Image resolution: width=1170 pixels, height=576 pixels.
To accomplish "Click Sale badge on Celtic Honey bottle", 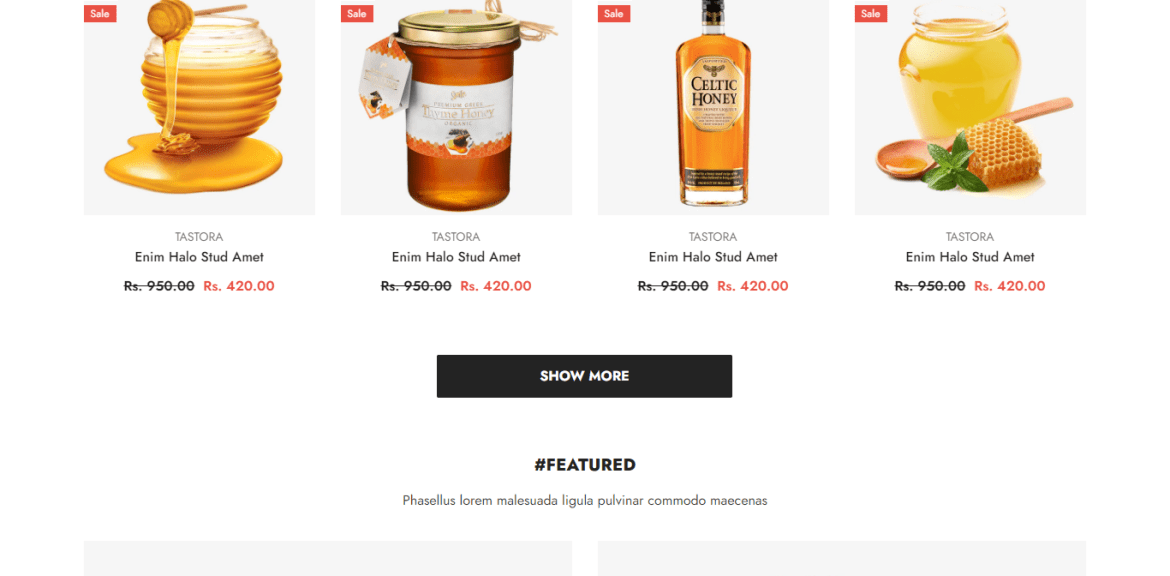I will click(614, 13).
